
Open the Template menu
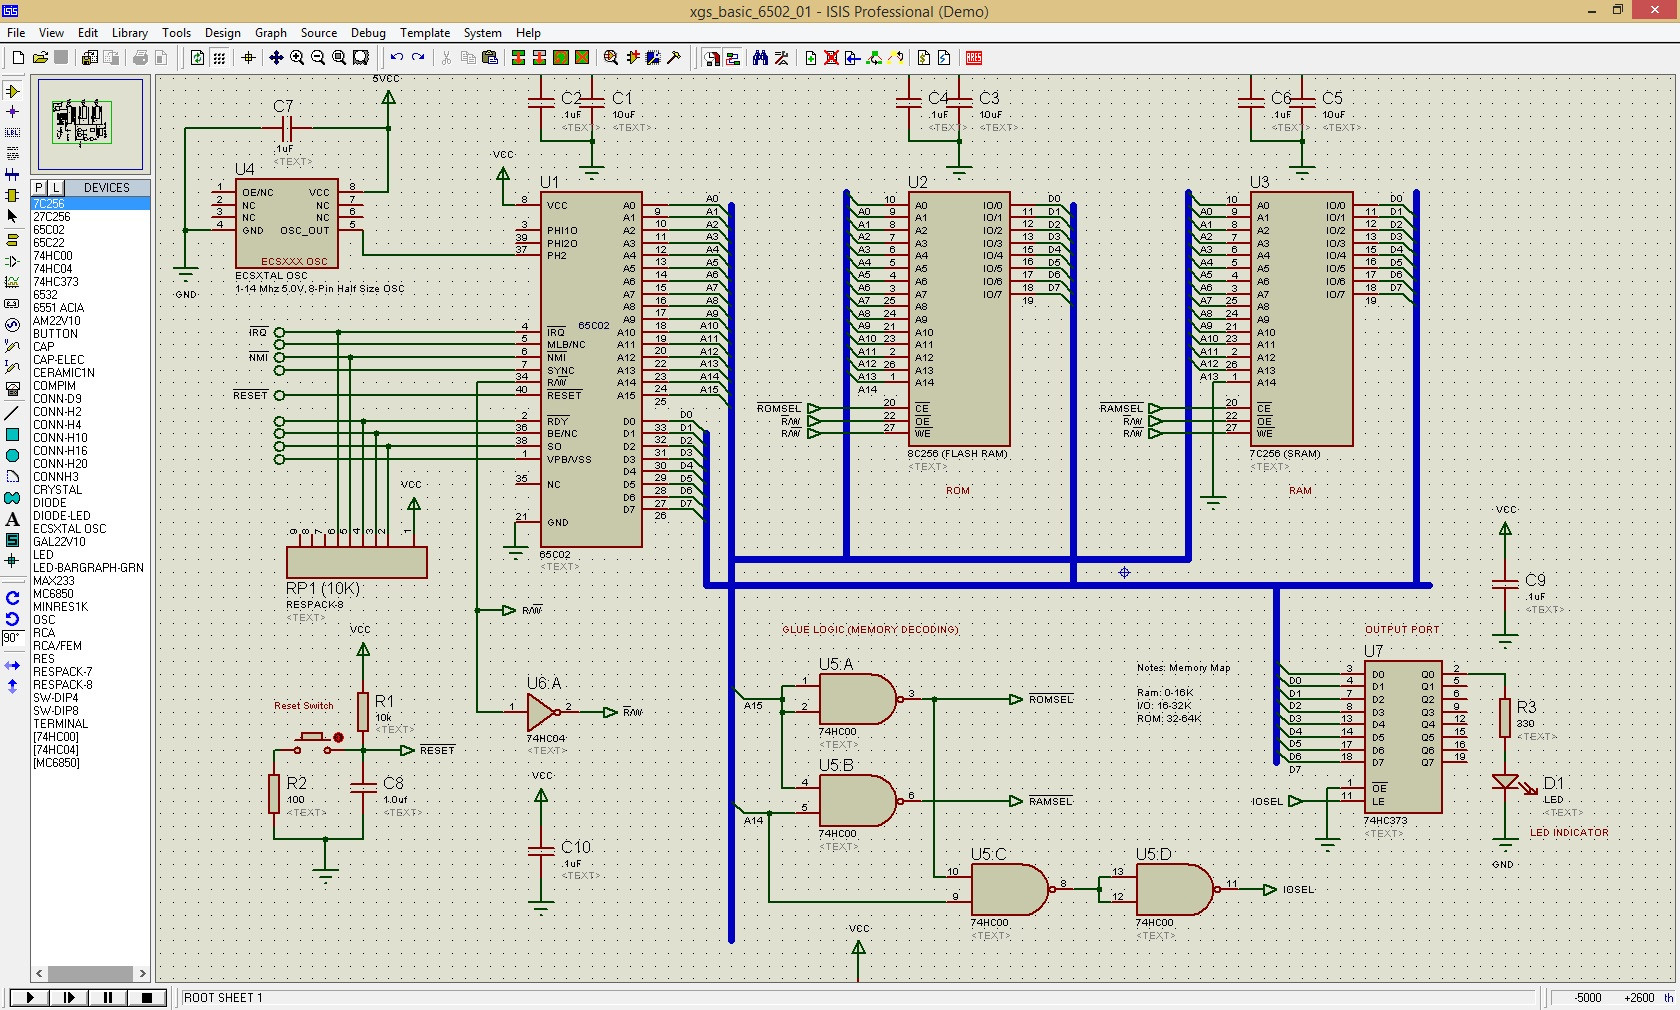(x=425, y=33)
